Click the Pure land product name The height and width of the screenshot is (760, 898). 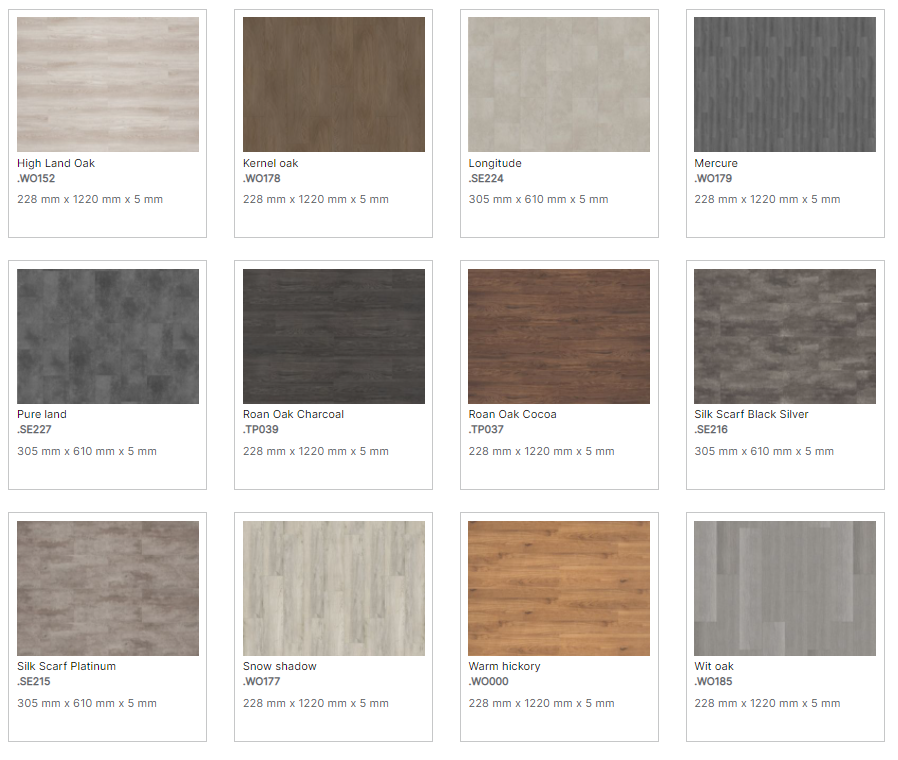click(x=42, y=414)
